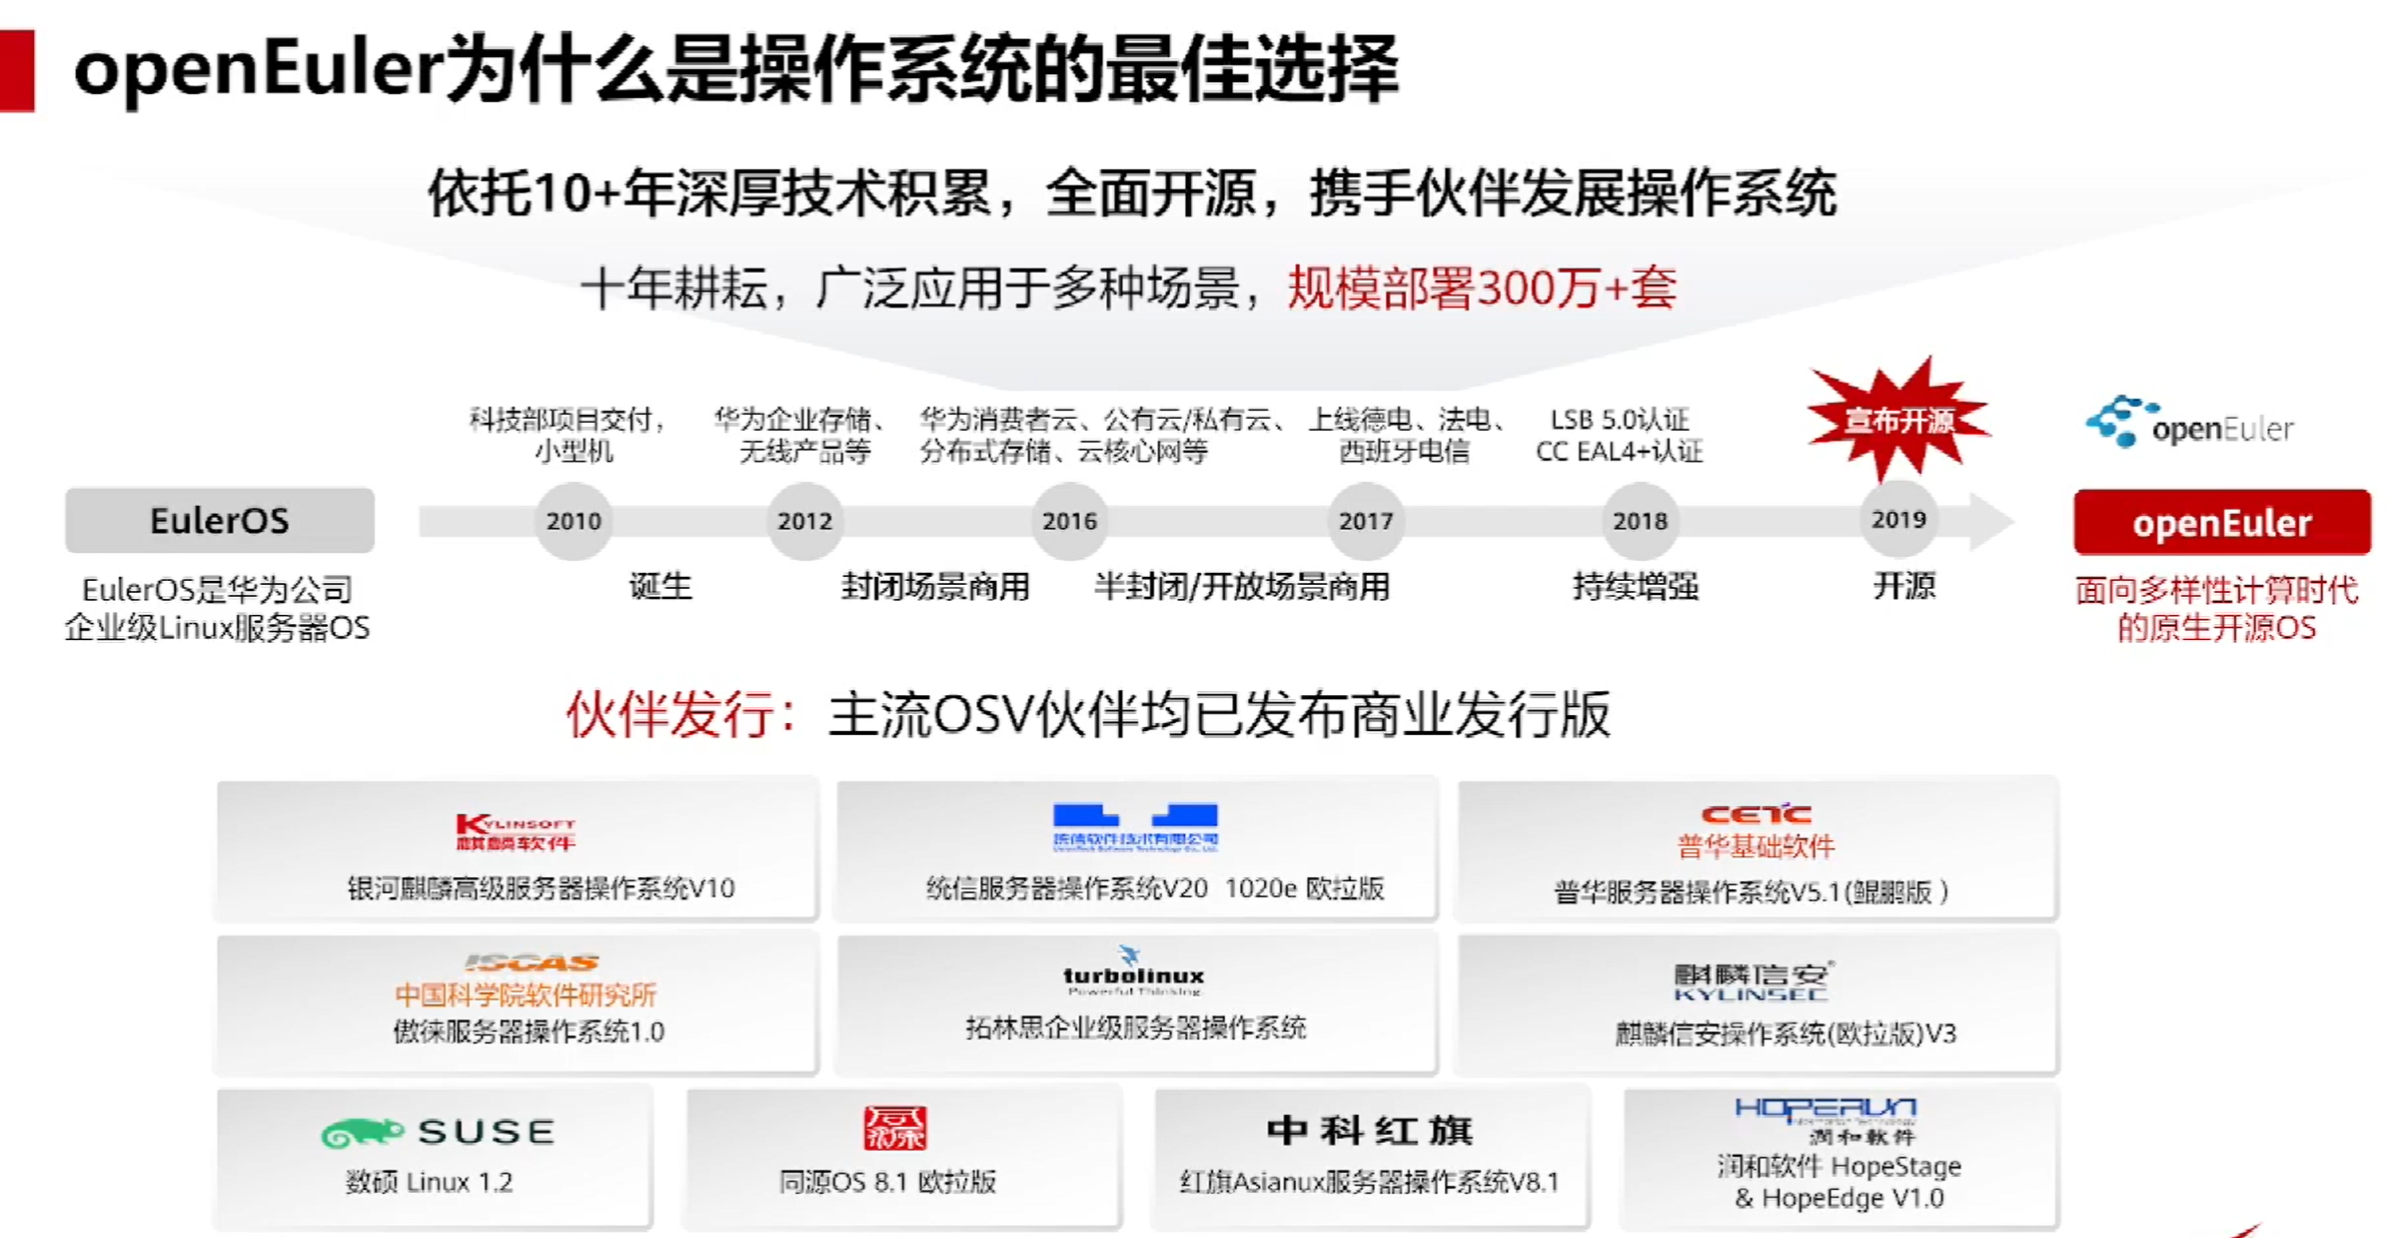
Task: Click the 依托10+年深厚技术积累 subtitle
Action: pos(1132,193)
